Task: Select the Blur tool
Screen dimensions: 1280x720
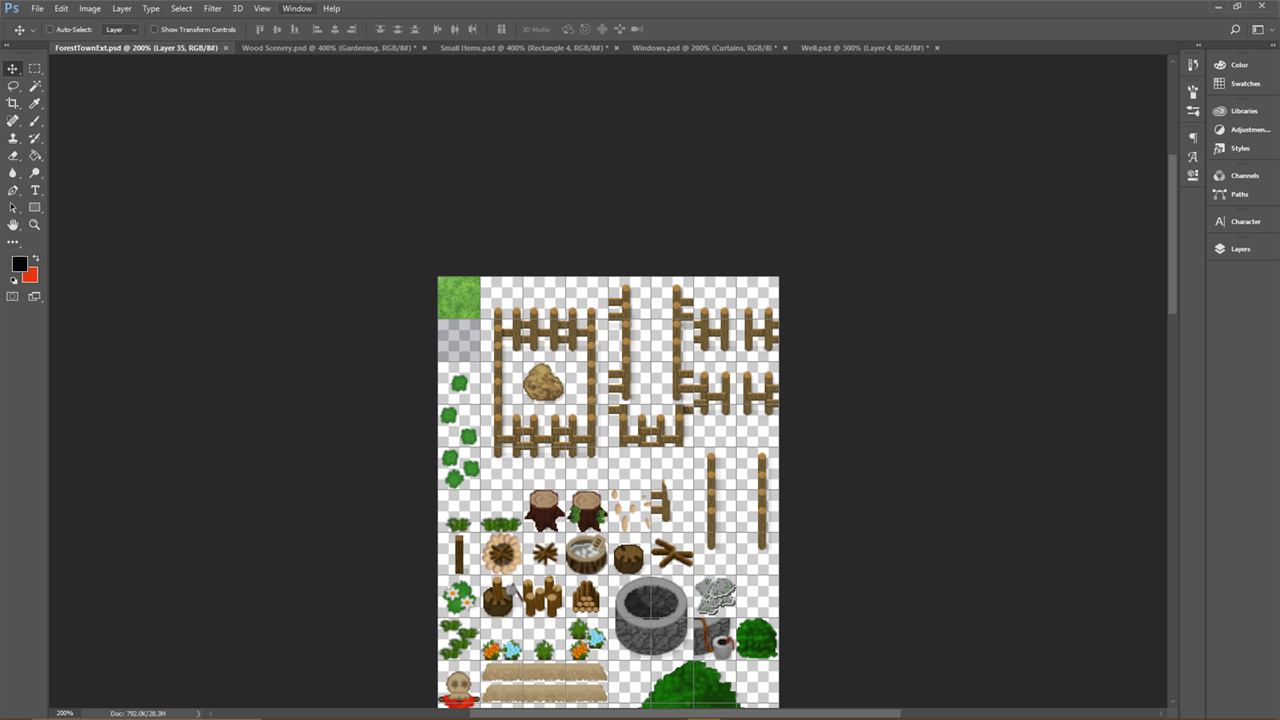Action: pyautogui.click(x=13, y=173)
